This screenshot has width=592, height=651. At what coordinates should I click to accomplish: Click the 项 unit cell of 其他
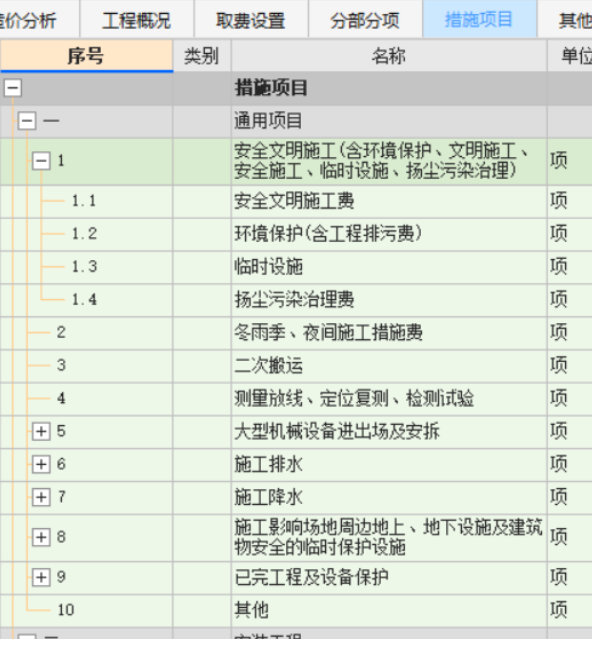570,610
